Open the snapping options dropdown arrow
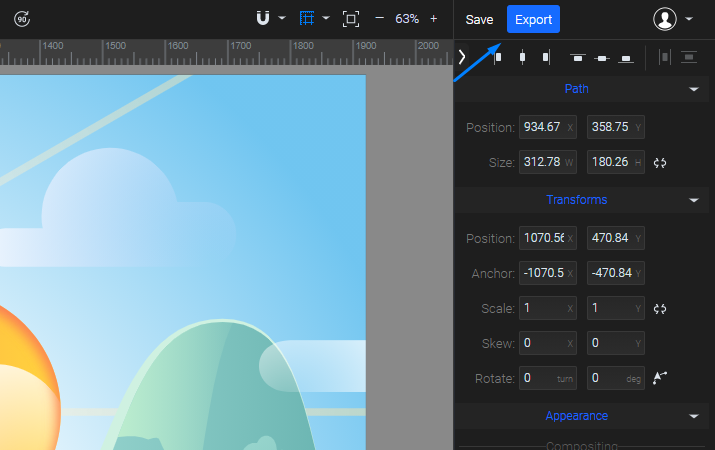The width and height of the screenshot is (715, 450). (282, 19)
